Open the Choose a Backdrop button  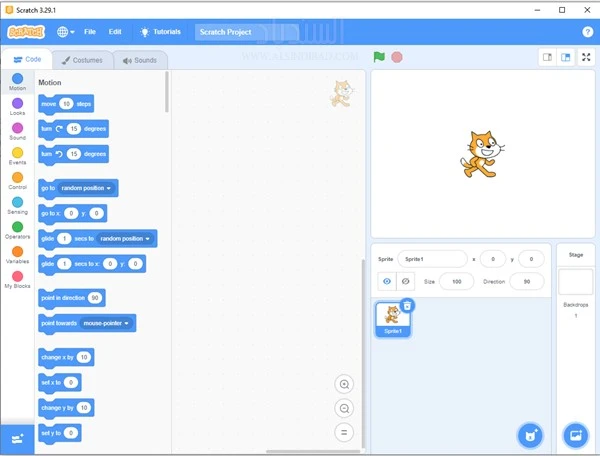(x=575, y=435)
